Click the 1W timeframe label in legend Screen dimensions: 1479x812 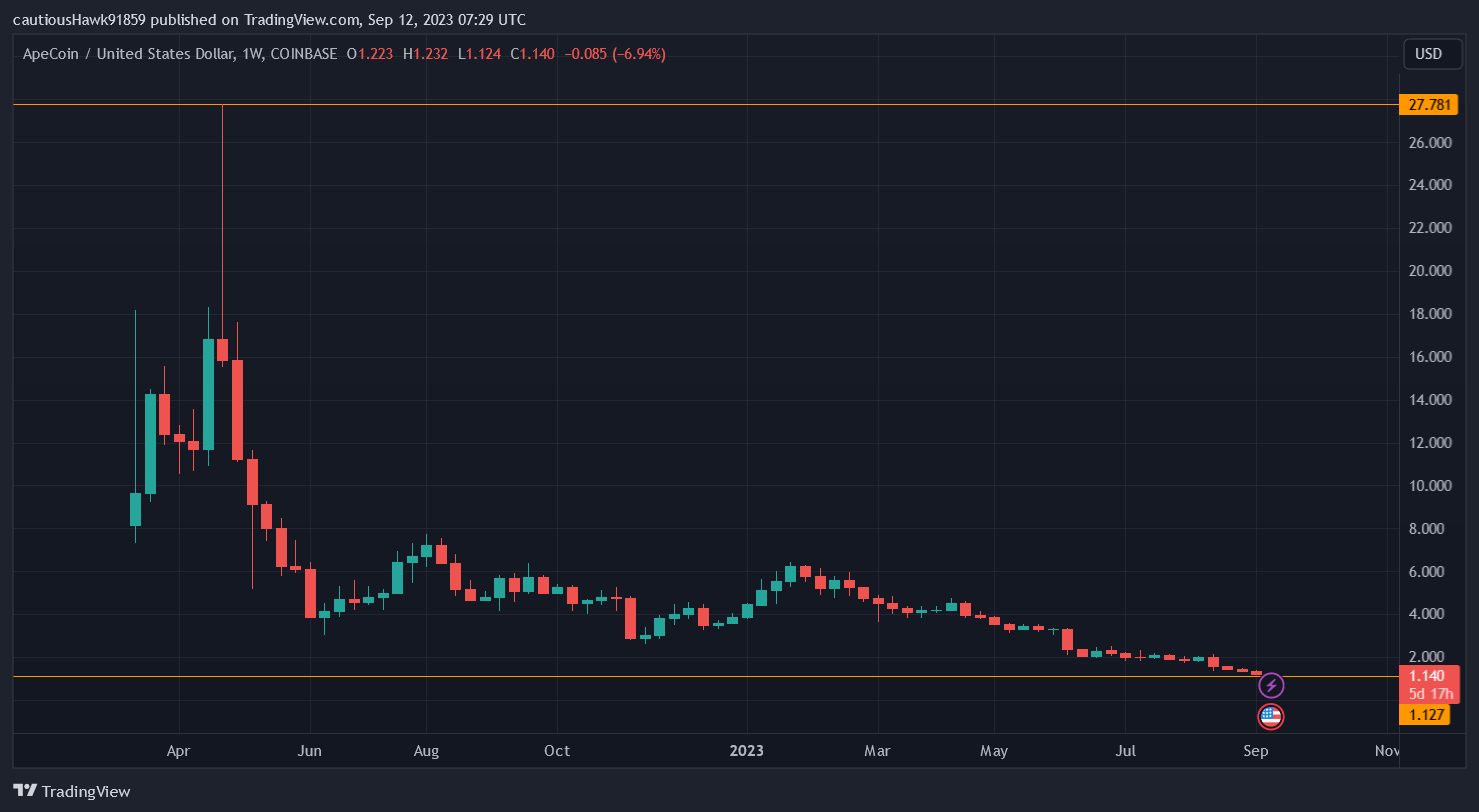[x=252, y=54]
